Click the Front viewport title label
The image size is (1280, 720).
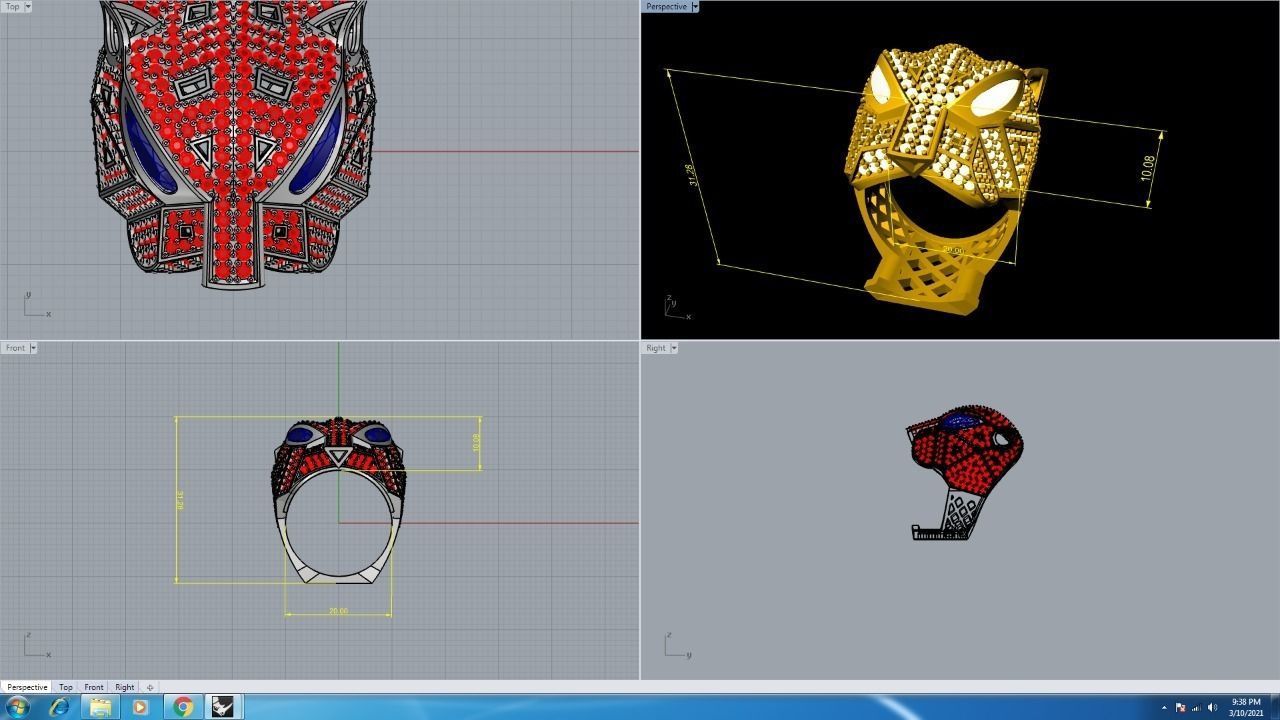click(15, 348)
